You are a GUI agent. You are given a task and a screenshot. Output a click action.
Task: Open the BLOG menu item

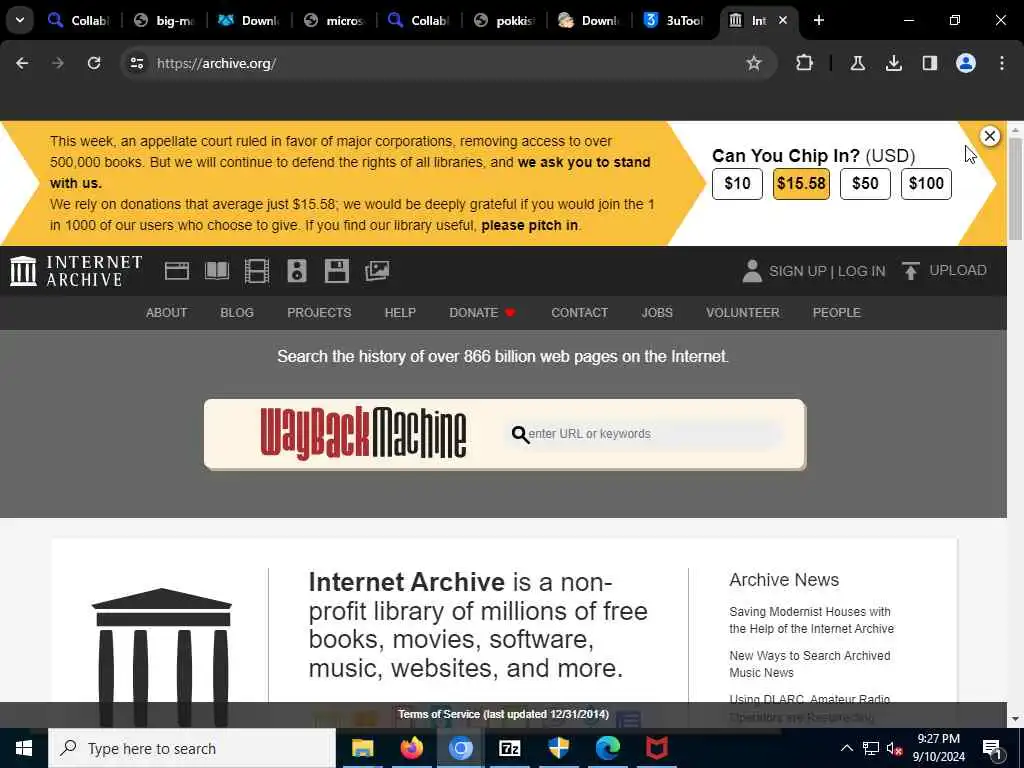pyautogui.click(x=237, y=313)
